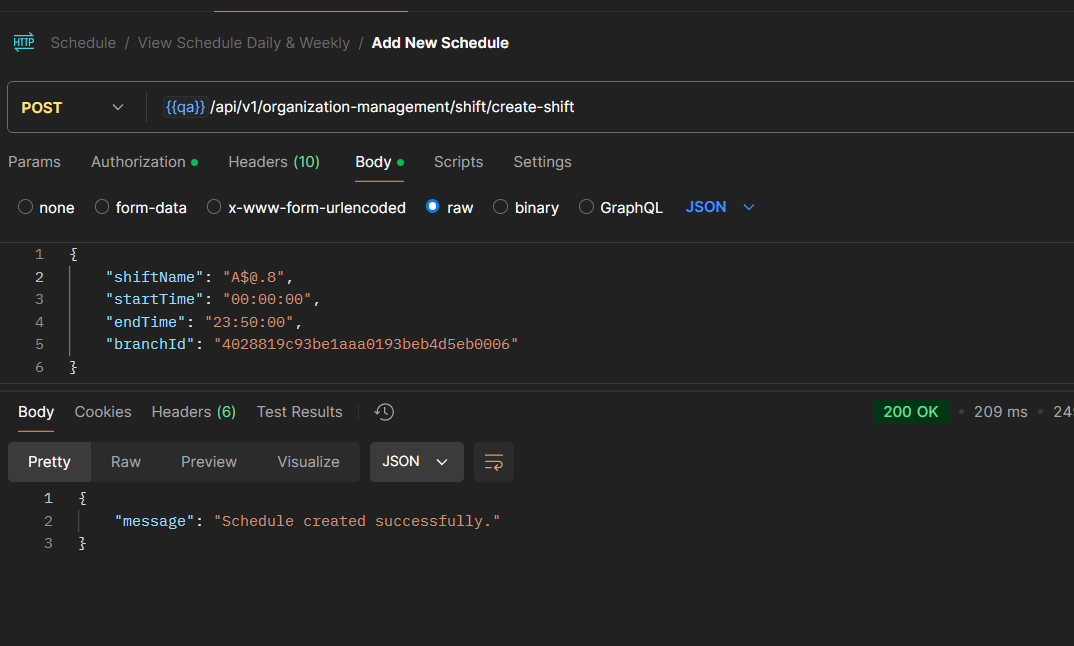Switch response view to Pretty
The height and width of the screenshot is (646, 1074).
point(49,462)
